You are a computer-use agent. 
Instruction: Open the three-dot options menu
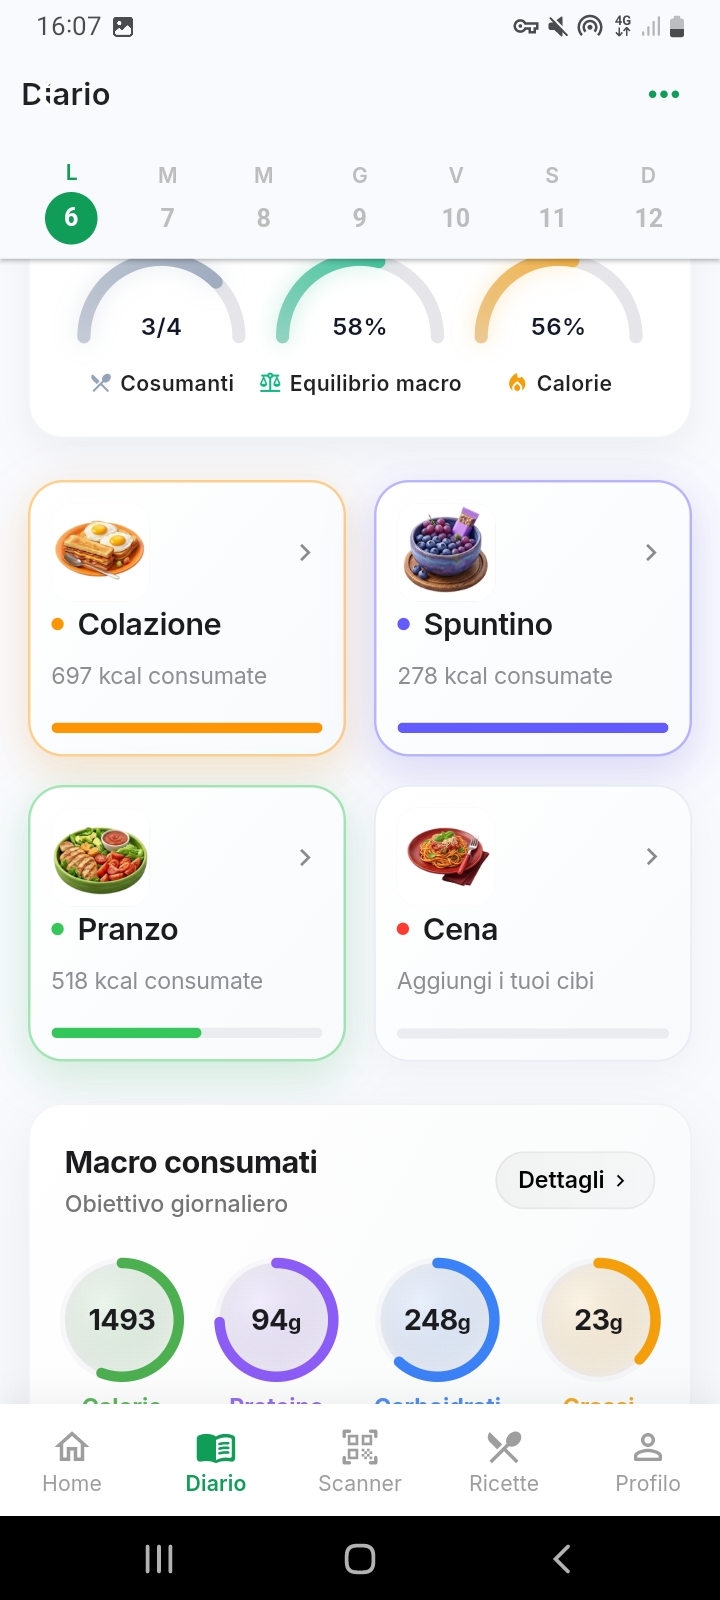click(x=664, y=94)
